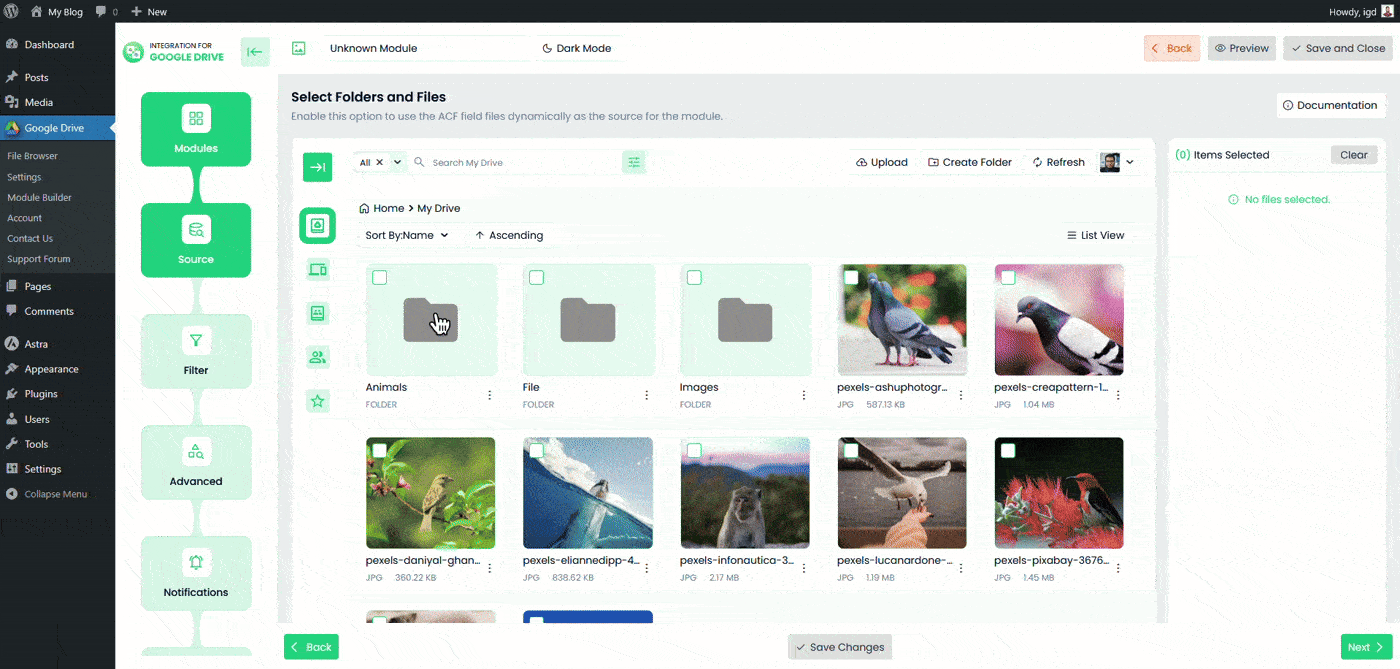Check the Animals folder checkbox
The image size is (1400, 669).
[380, 277]
